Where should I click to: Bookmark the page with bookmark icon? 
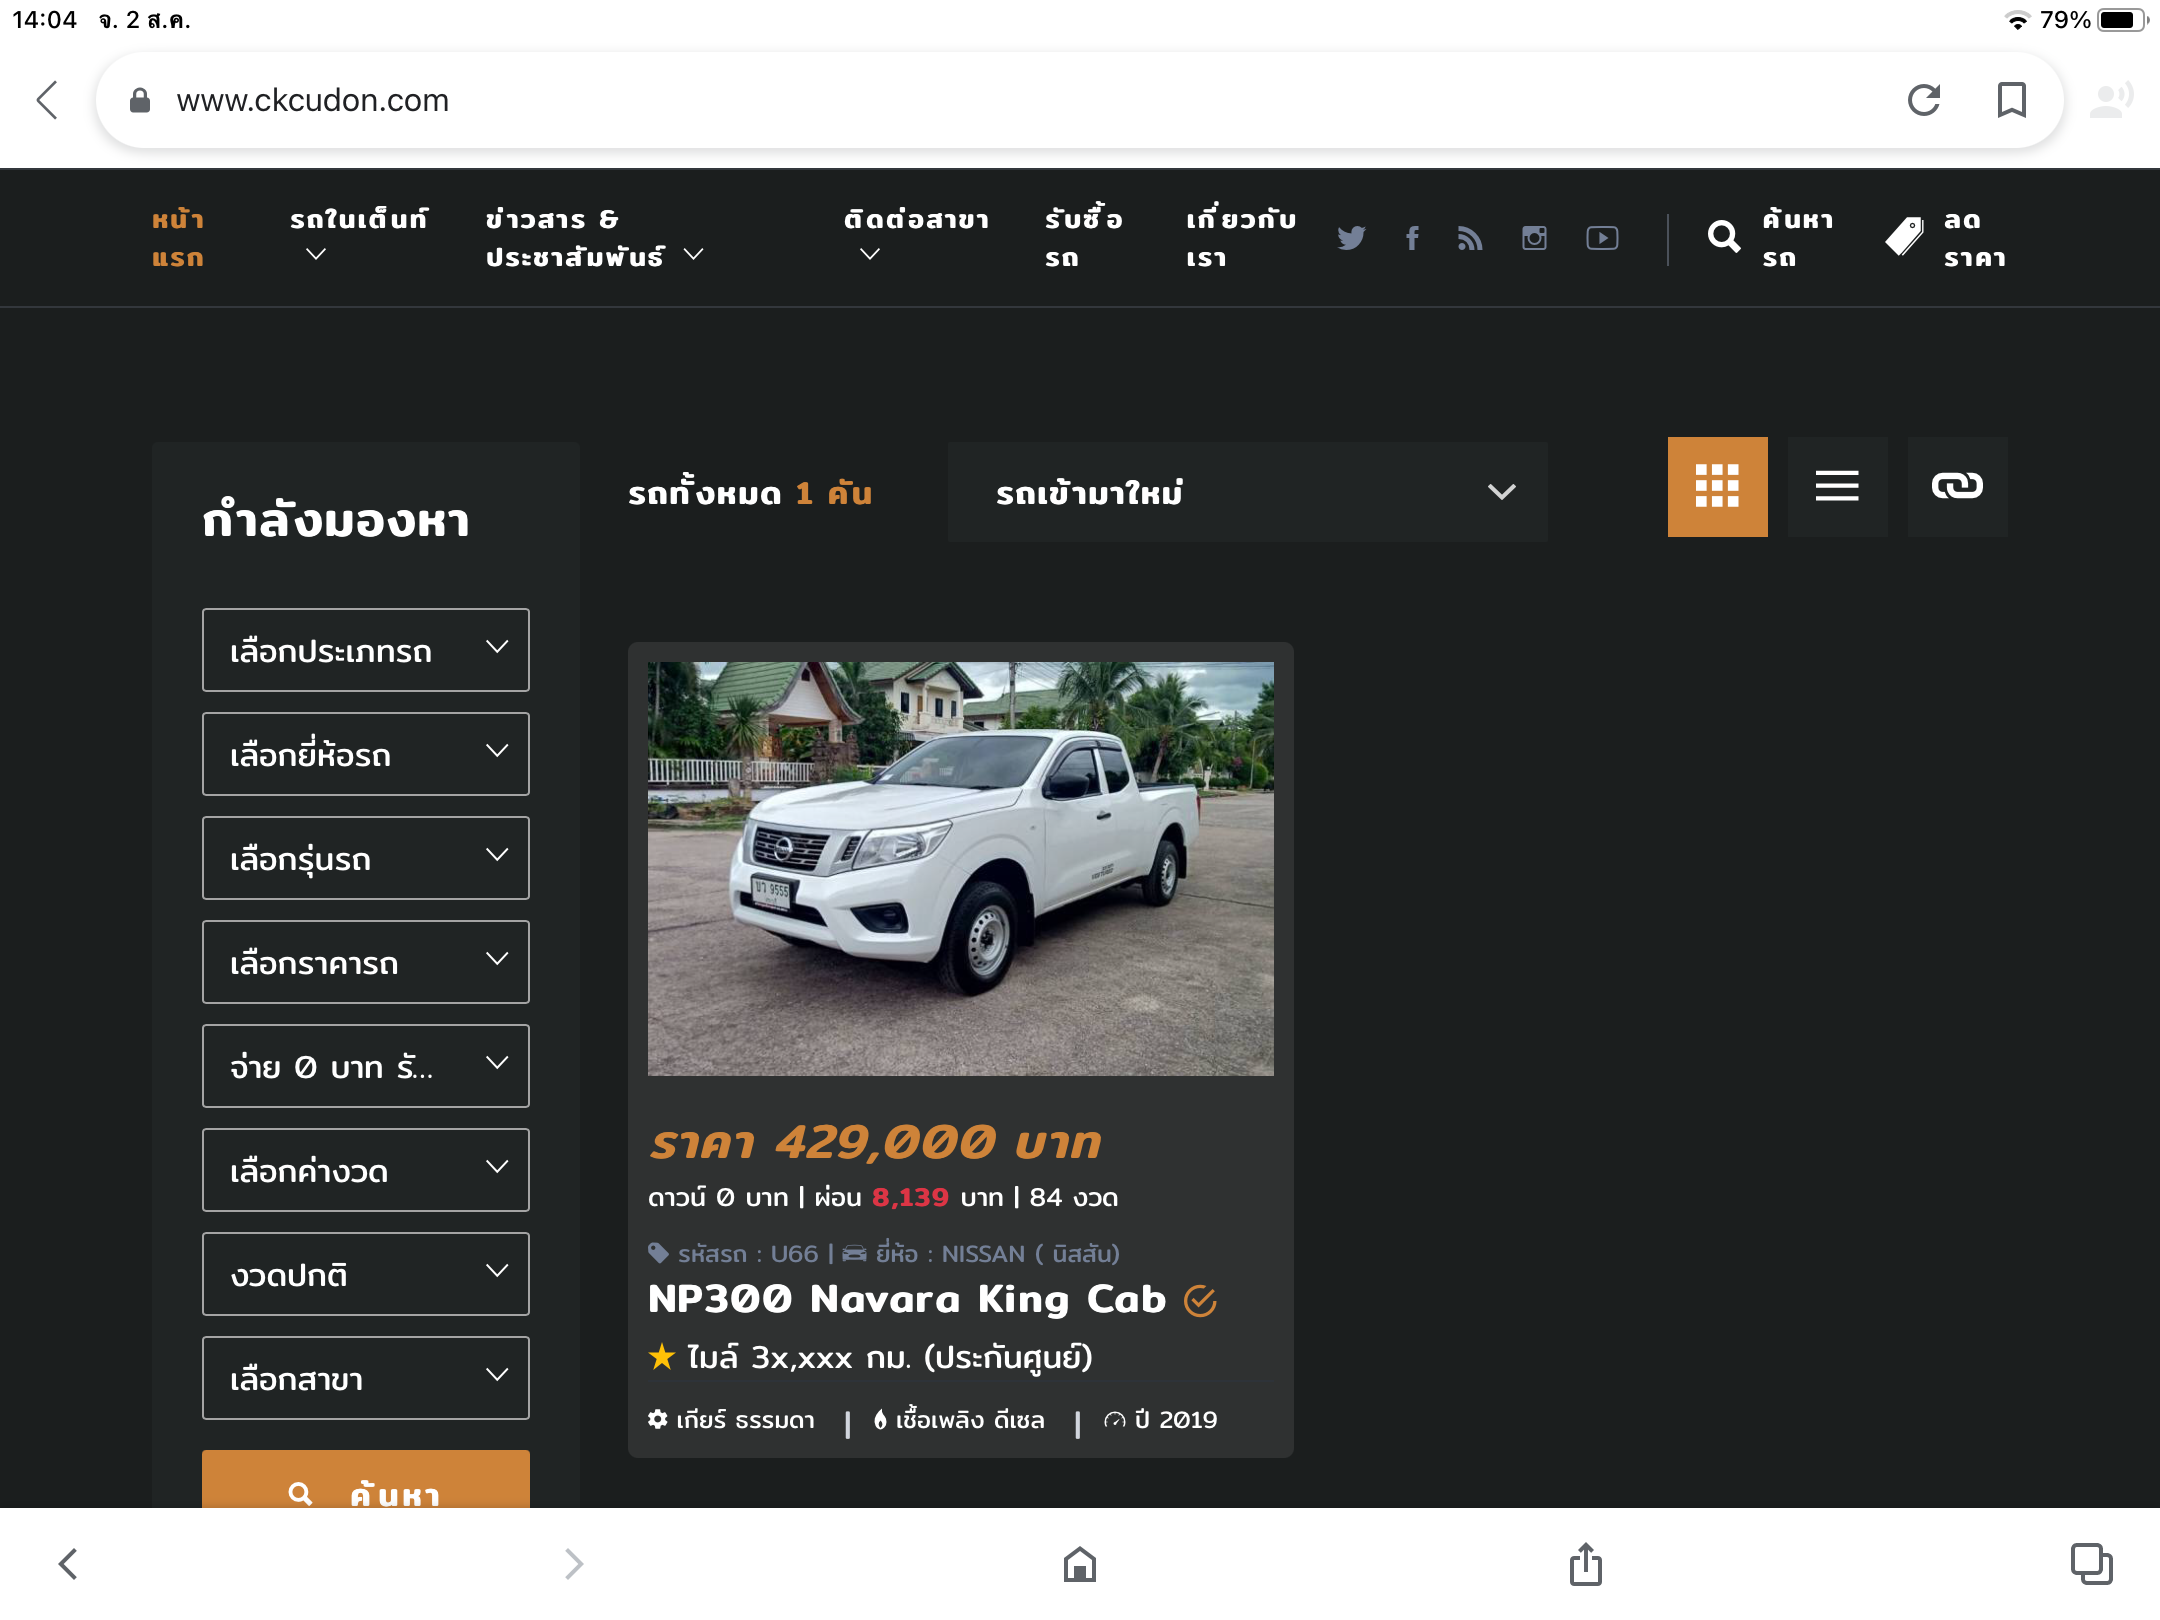(x=2011, y=100)
